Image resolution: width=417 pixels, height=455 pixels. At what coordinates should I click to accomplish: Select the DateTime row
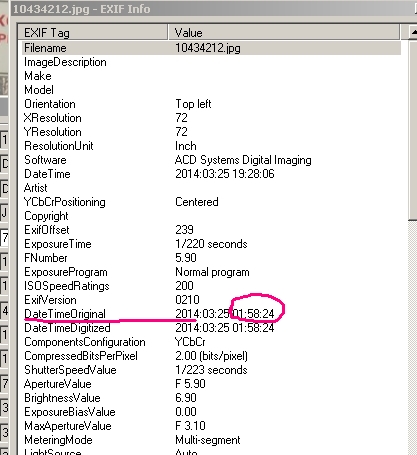[x=212, y=174]
